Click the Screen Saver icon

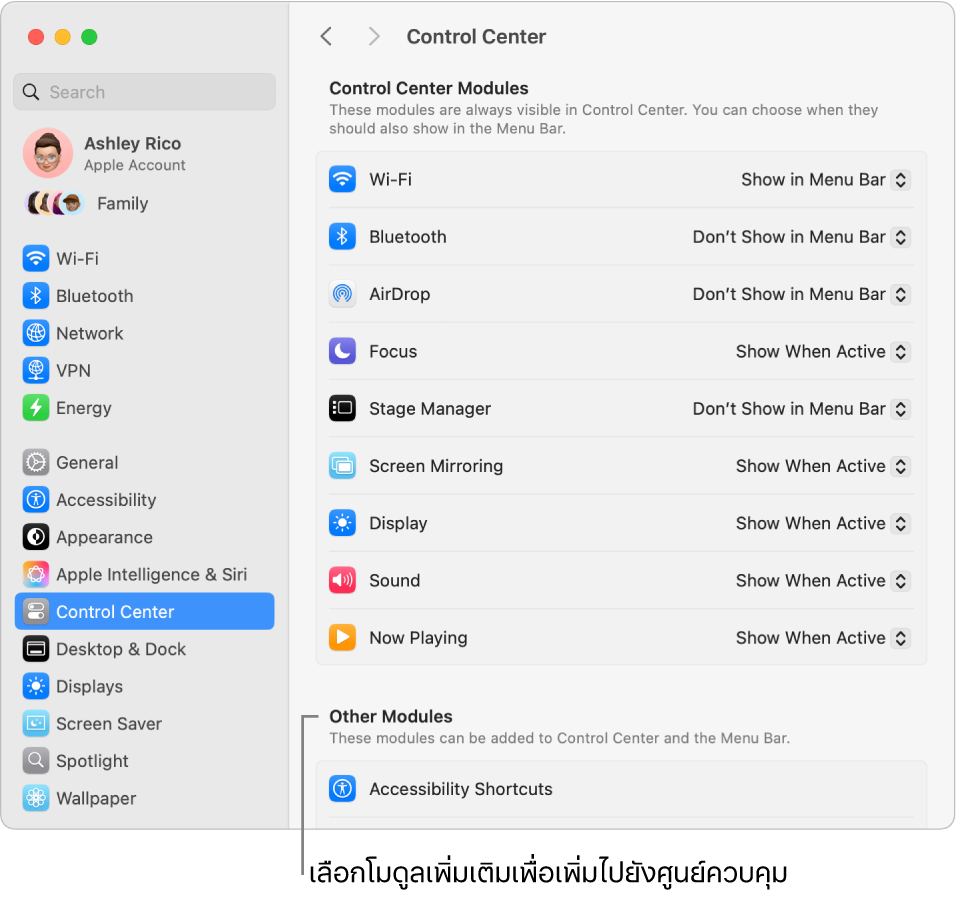click(x=36, y=723)
